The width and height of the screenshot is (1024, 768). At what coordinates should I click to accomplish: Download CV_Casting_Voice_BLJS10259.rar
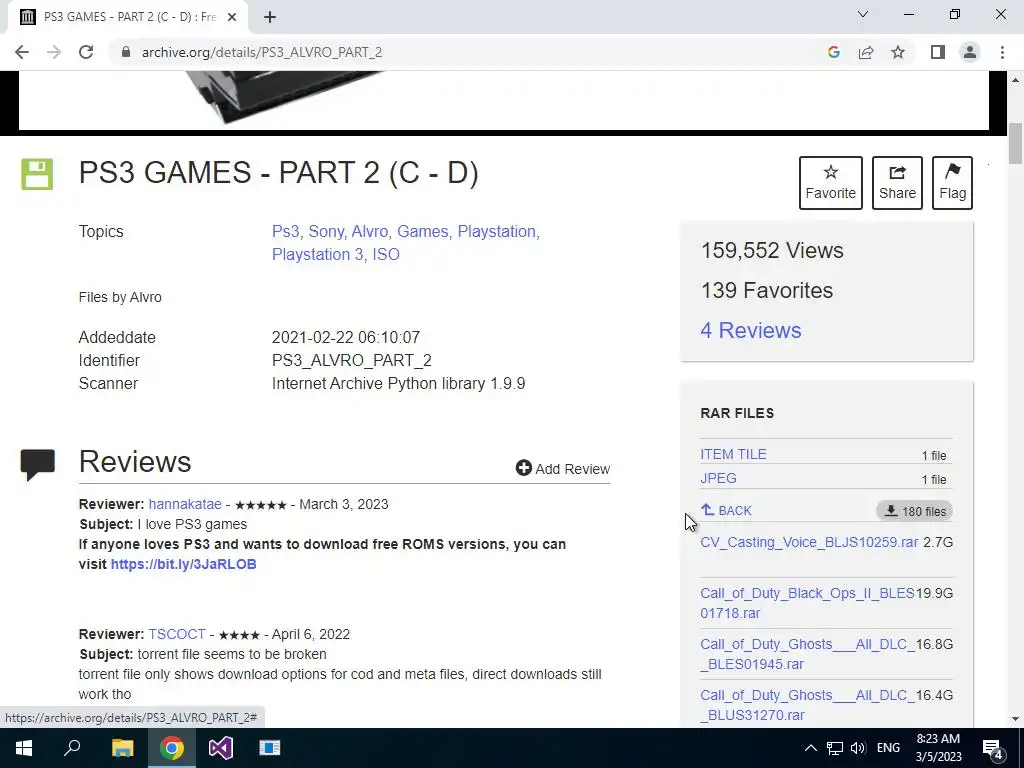click(x=809, y=542)
